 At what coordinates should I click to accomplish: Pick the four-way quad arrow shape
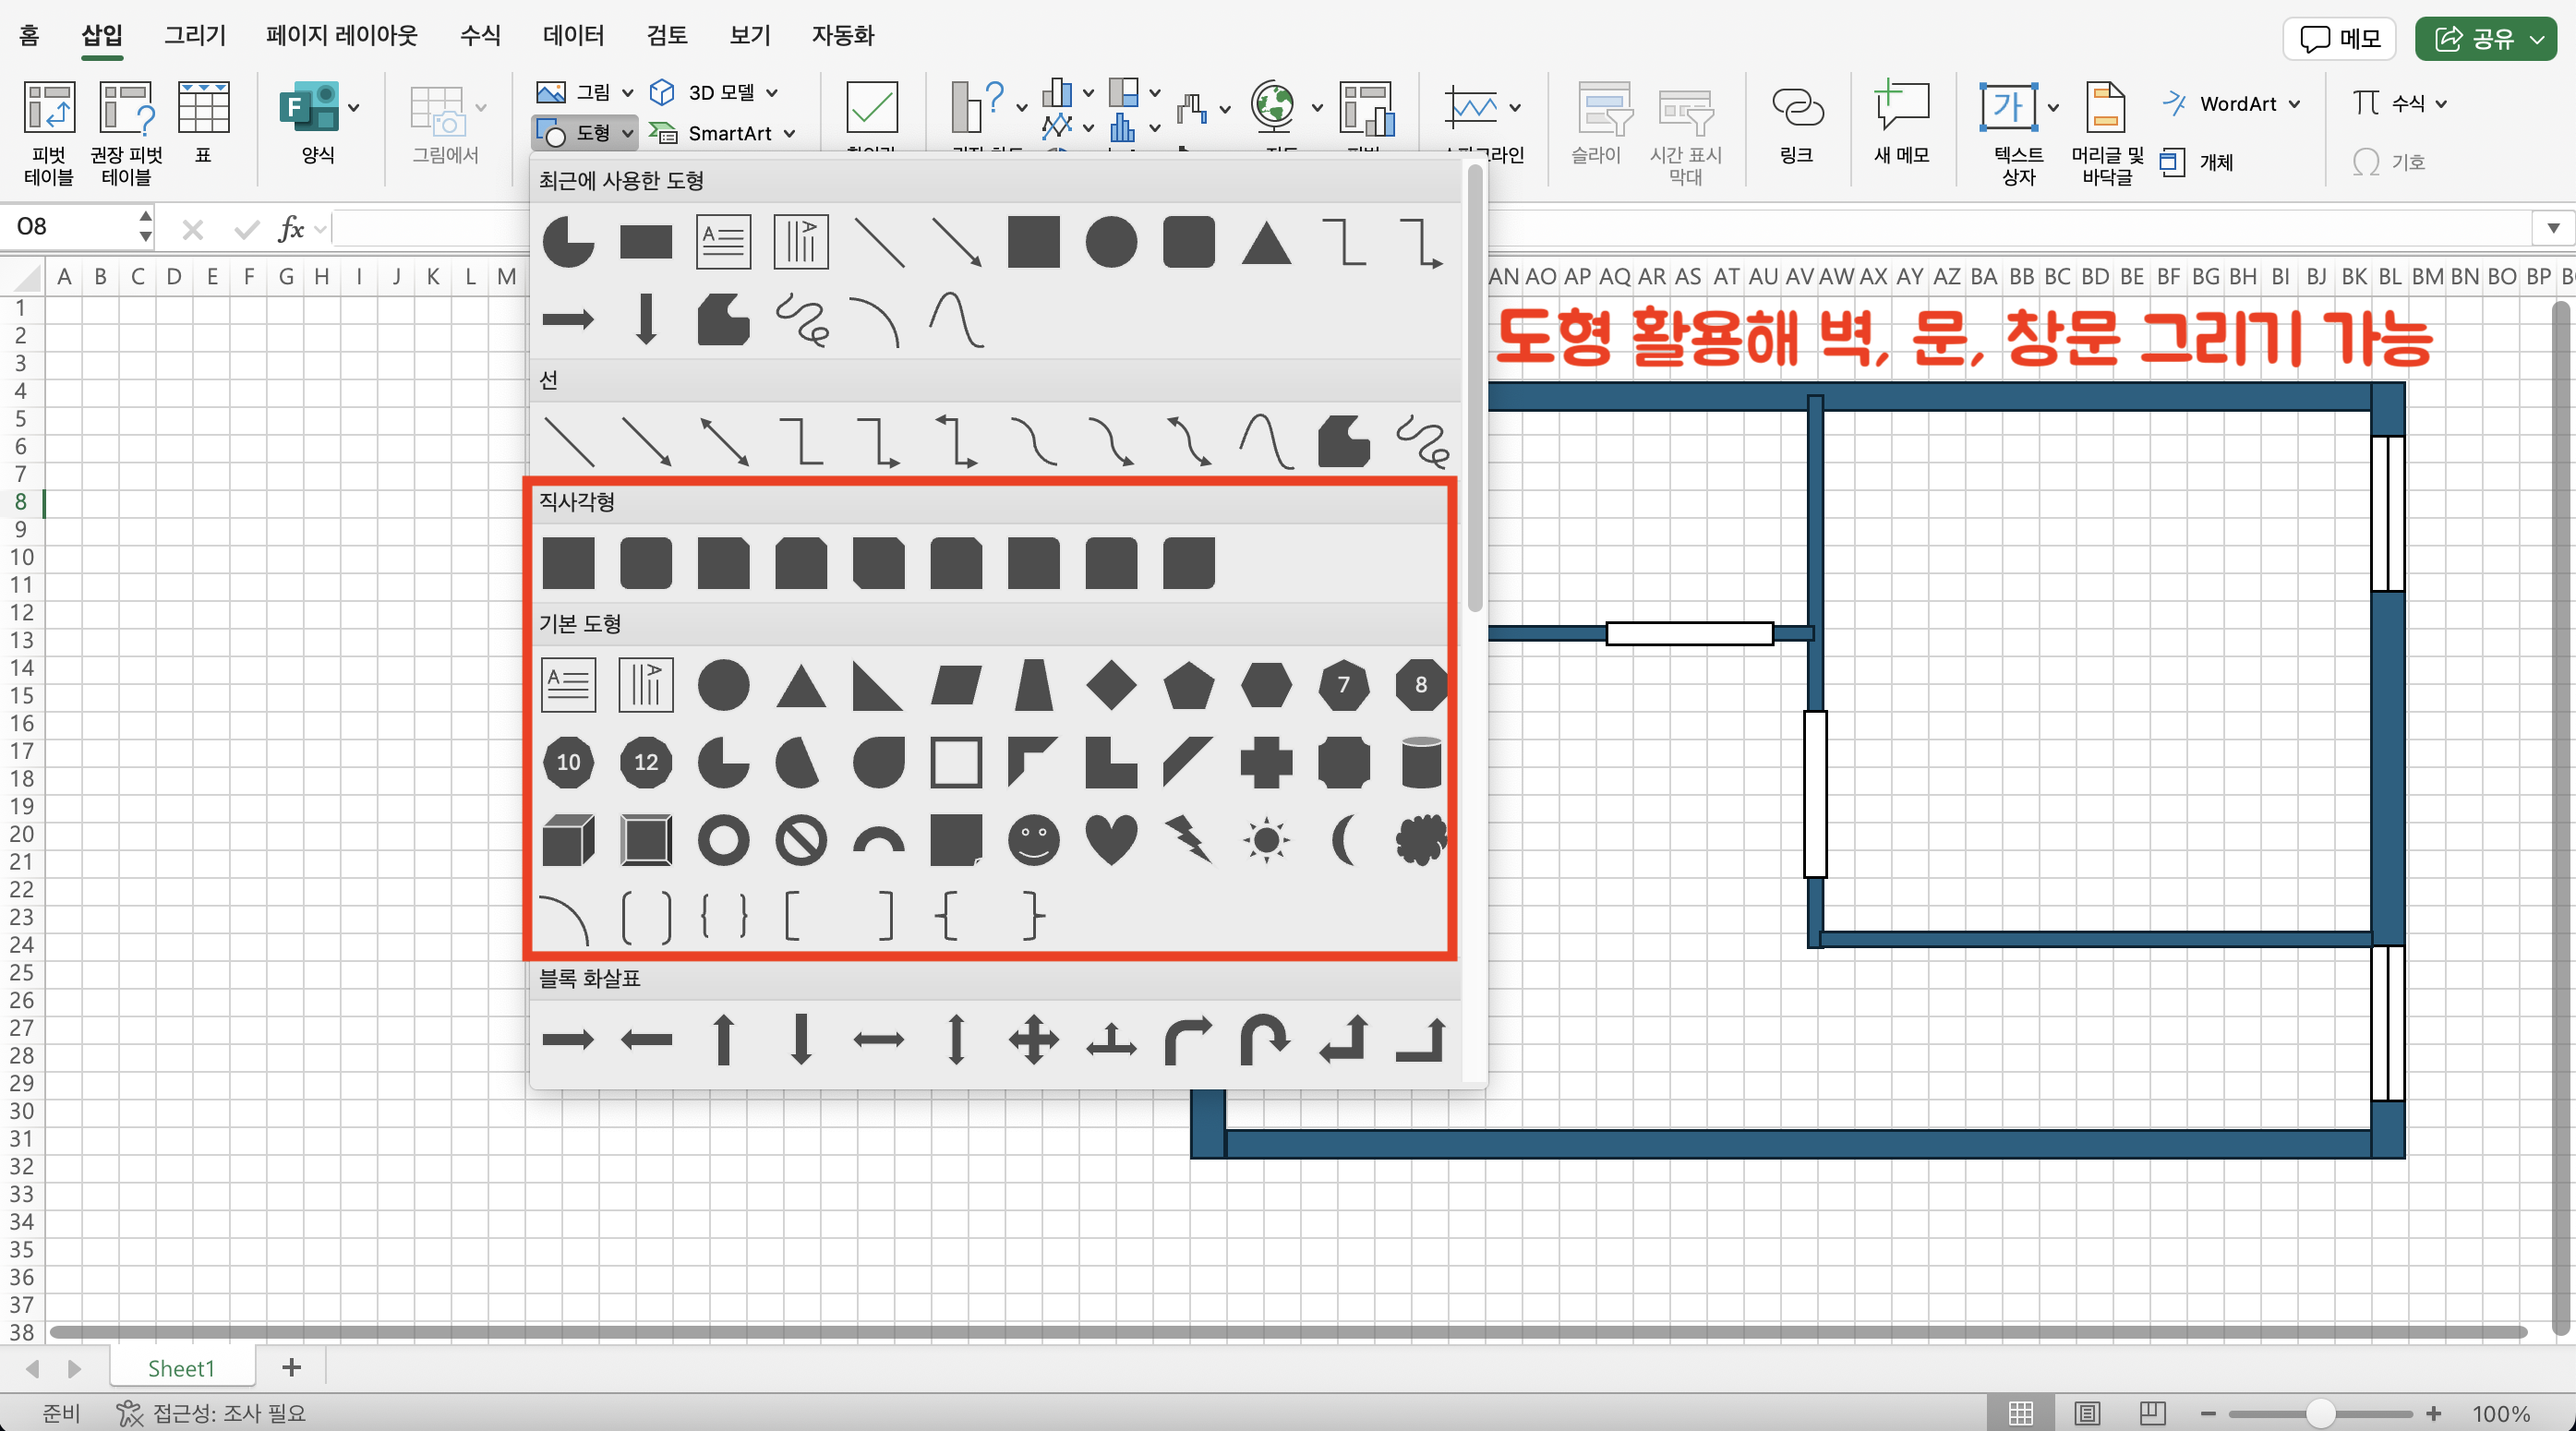1034,1040
